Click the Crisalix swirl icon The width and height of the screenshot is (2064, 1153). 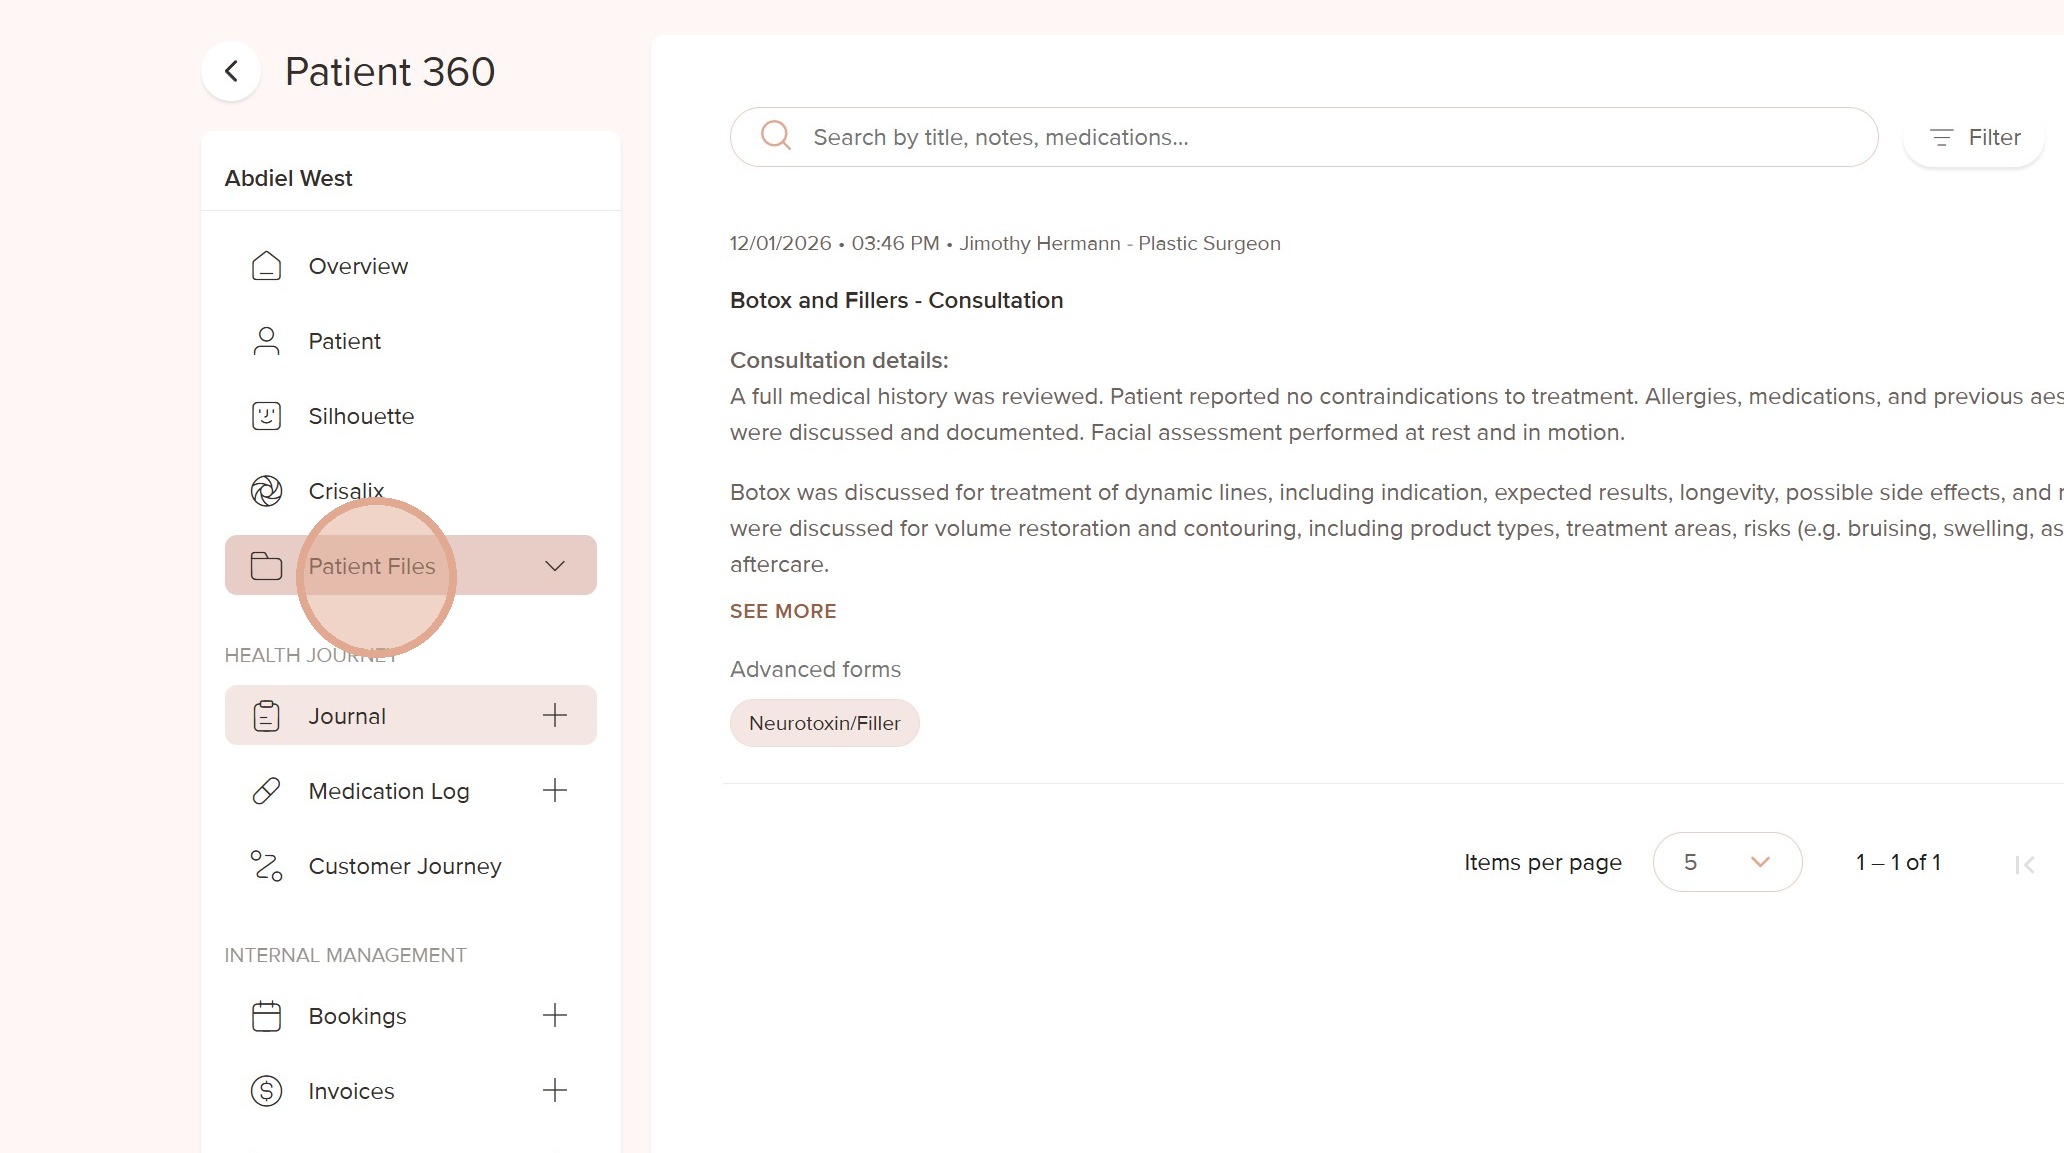click(266, 491)
